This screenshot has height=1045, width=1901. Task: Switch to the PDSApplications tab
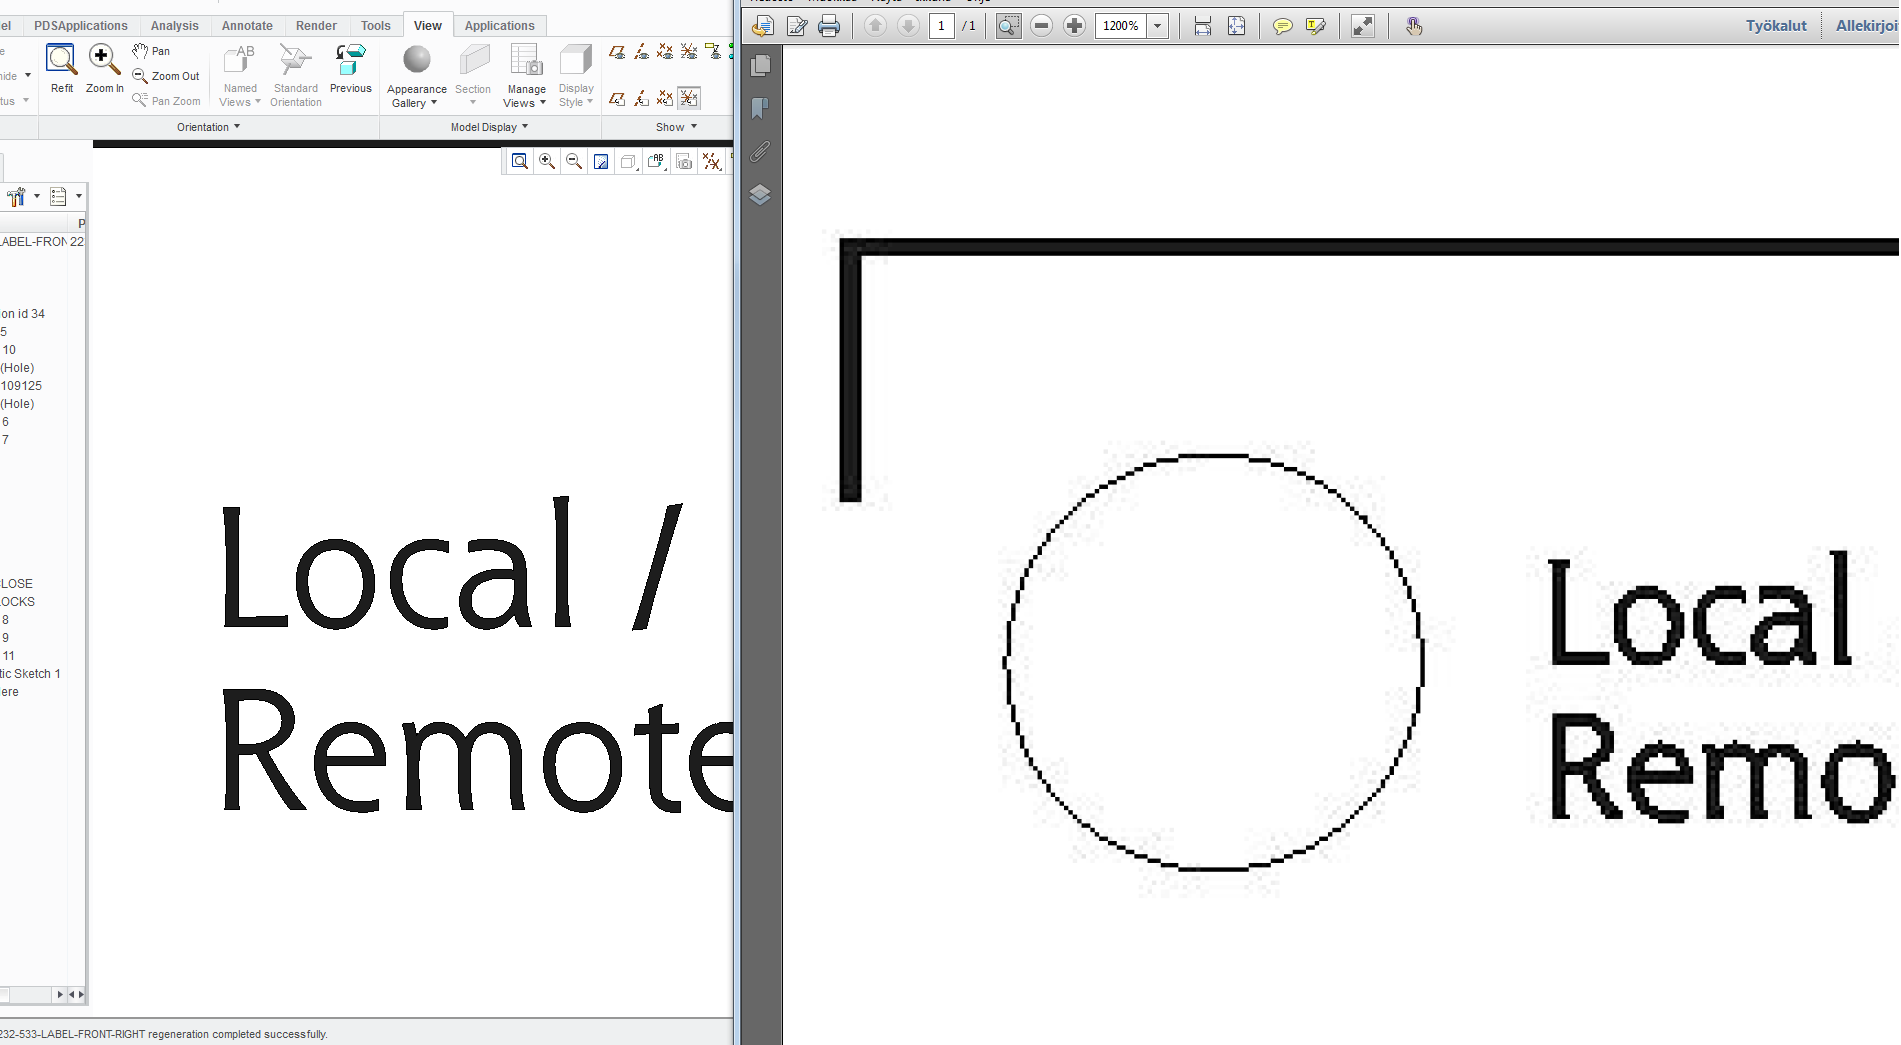81,25
